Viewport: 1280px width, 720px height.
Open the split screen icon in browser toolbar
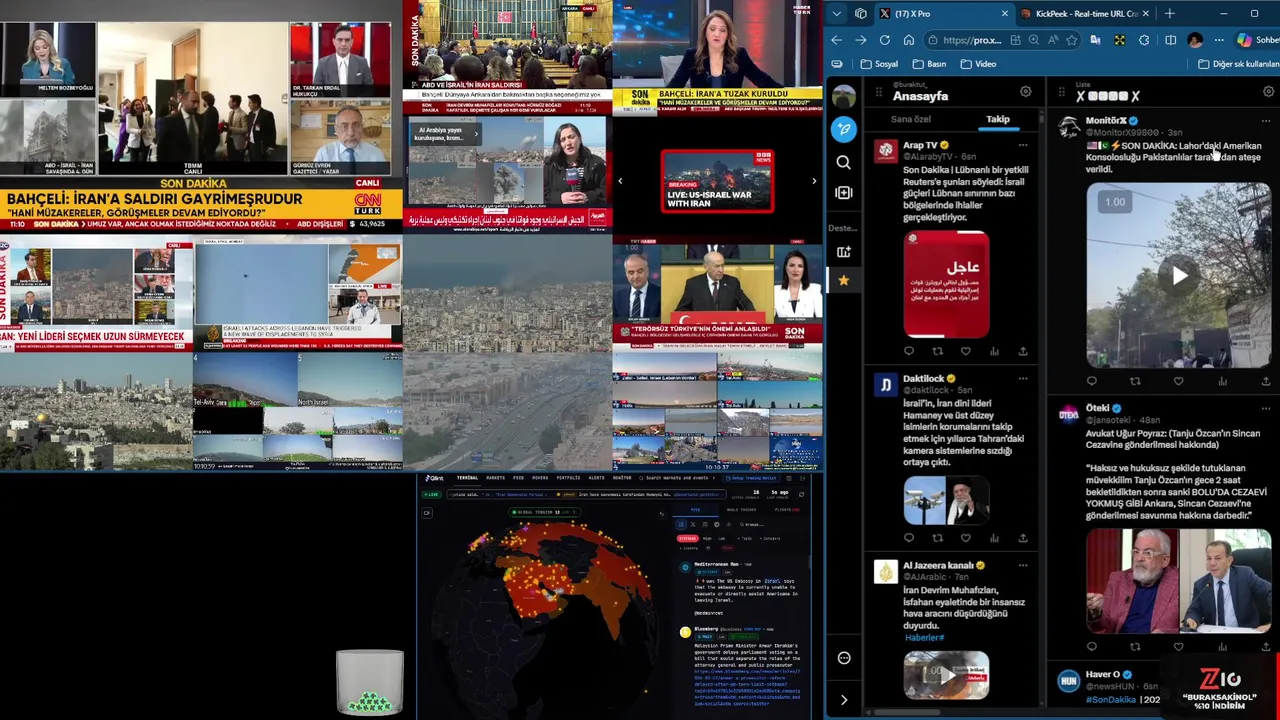coord(1170,40)
